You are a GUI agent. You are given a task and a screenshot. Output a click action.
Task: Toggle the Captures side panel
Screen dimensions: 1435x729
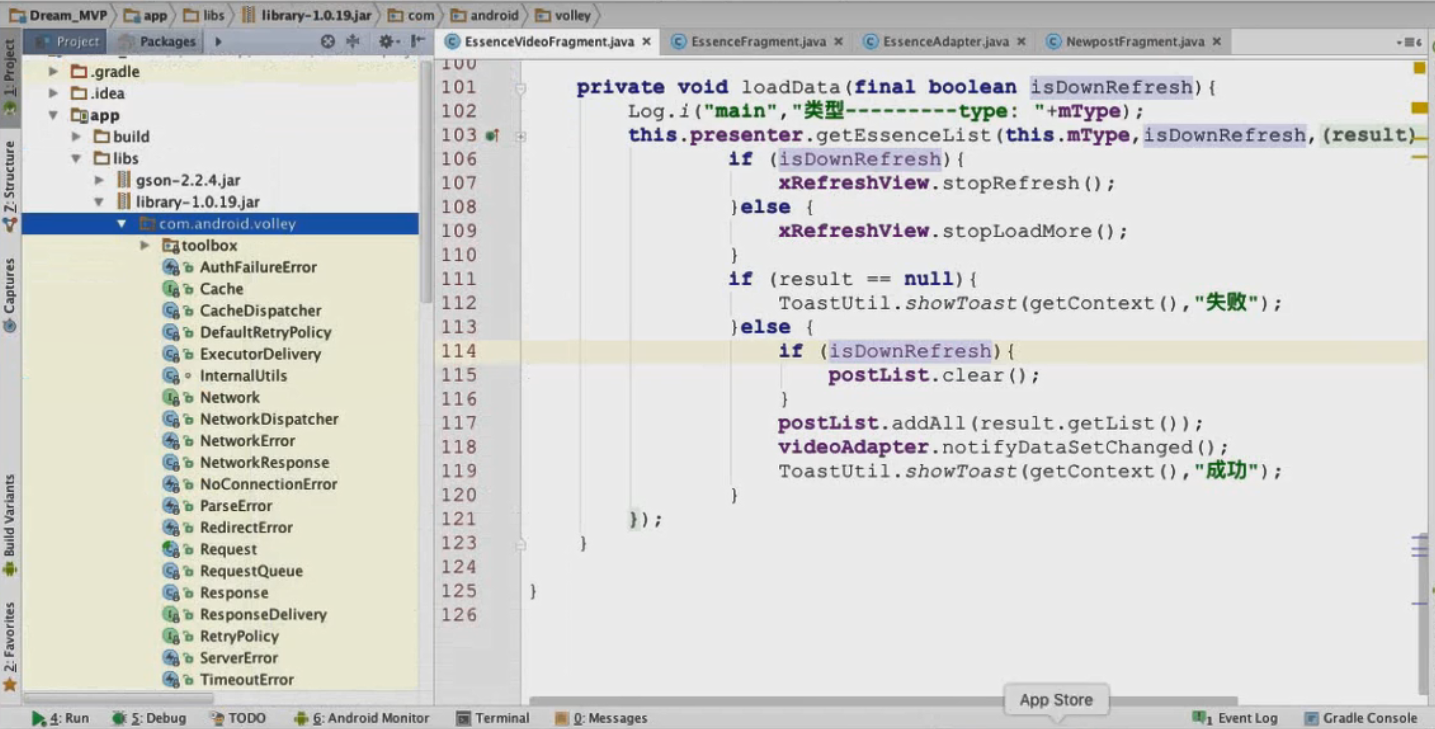[x=10, y=294]
